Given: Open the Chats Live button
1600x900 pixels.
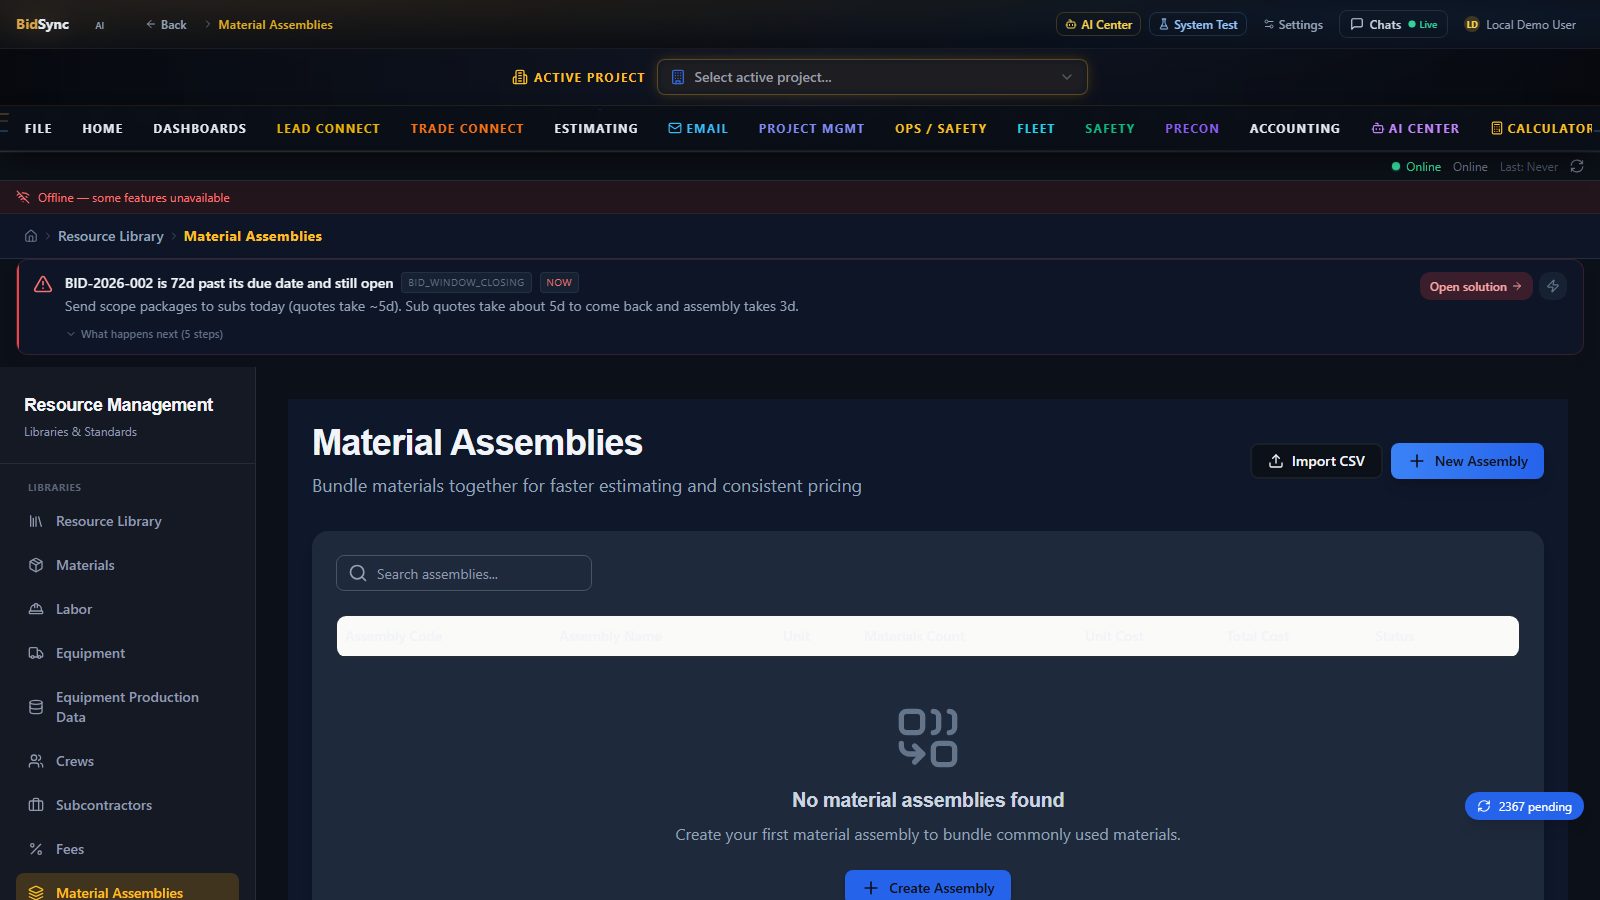Looking at the screenshot, I should point(1393,24).
